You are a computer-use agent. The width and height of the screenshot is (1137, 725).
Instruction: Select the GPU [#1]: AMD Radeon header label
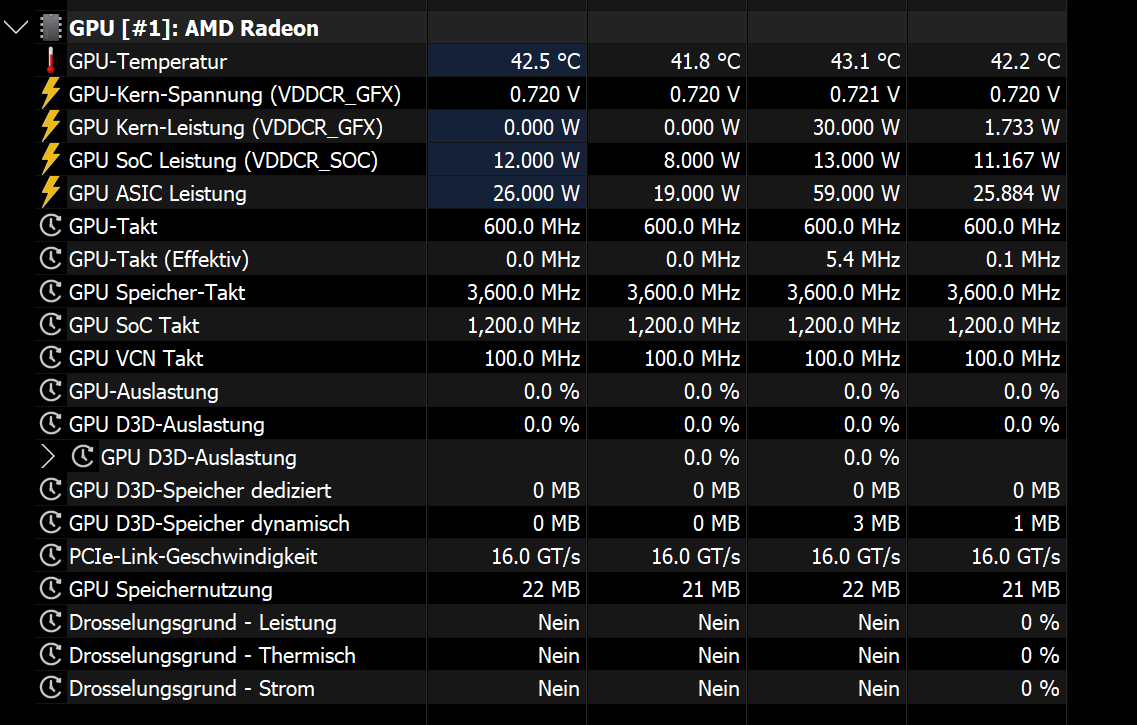194,28
